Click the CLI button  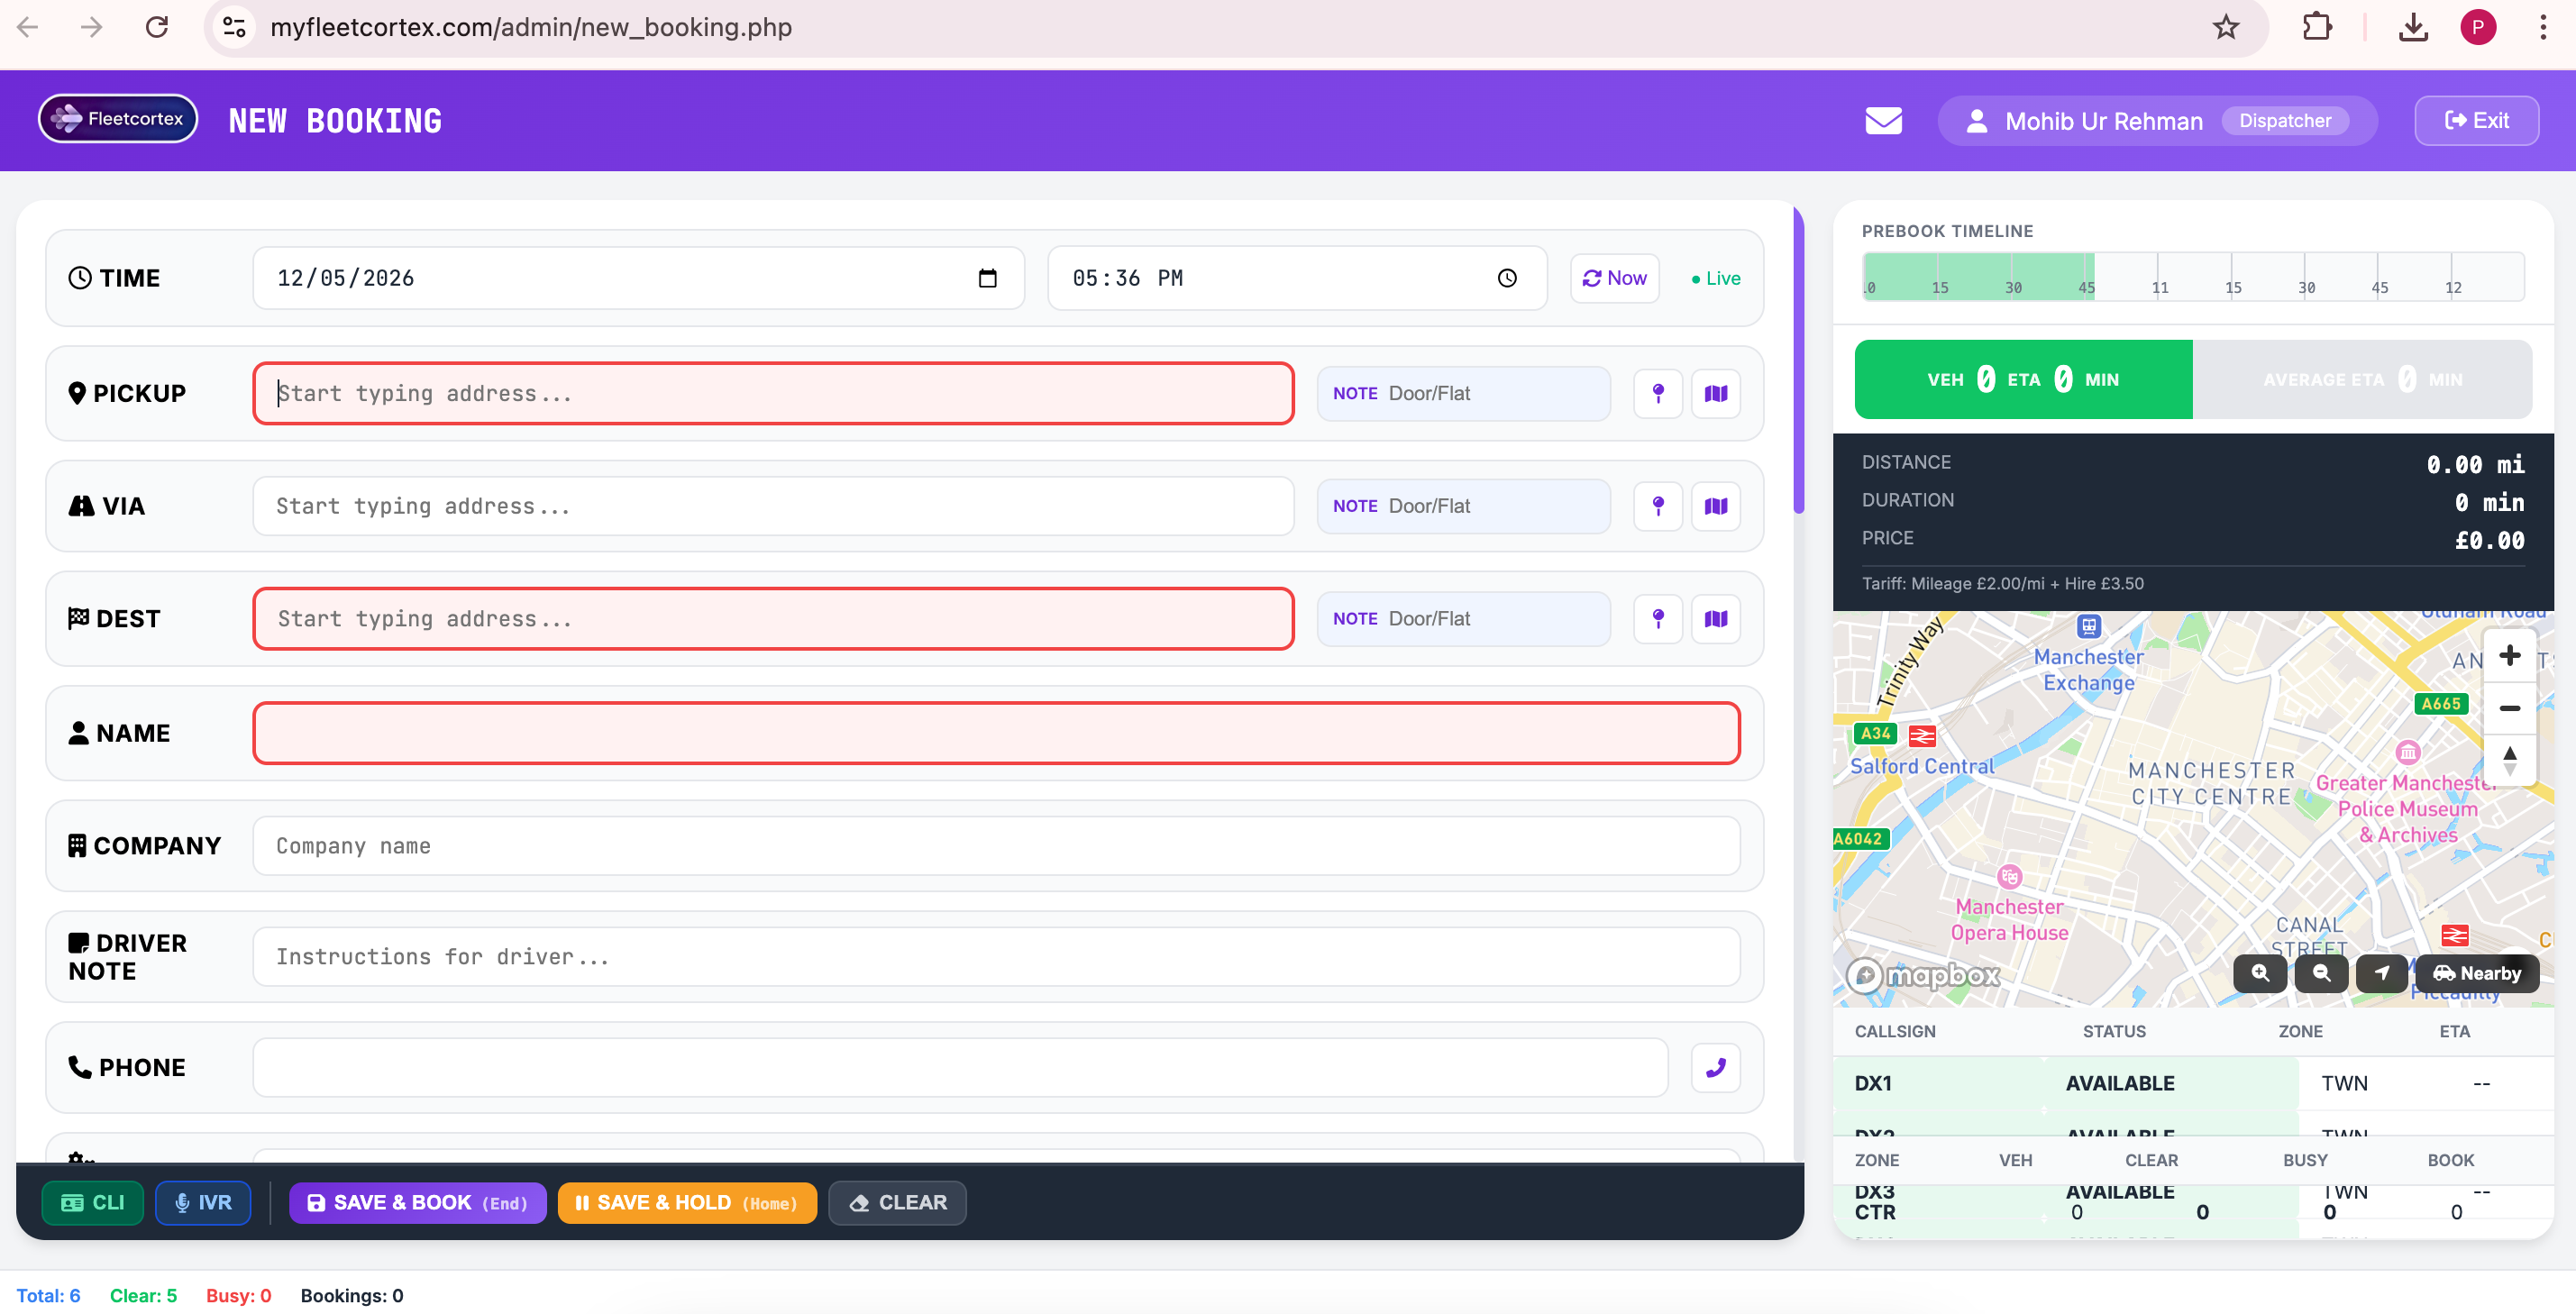[x=92, y=1203]
